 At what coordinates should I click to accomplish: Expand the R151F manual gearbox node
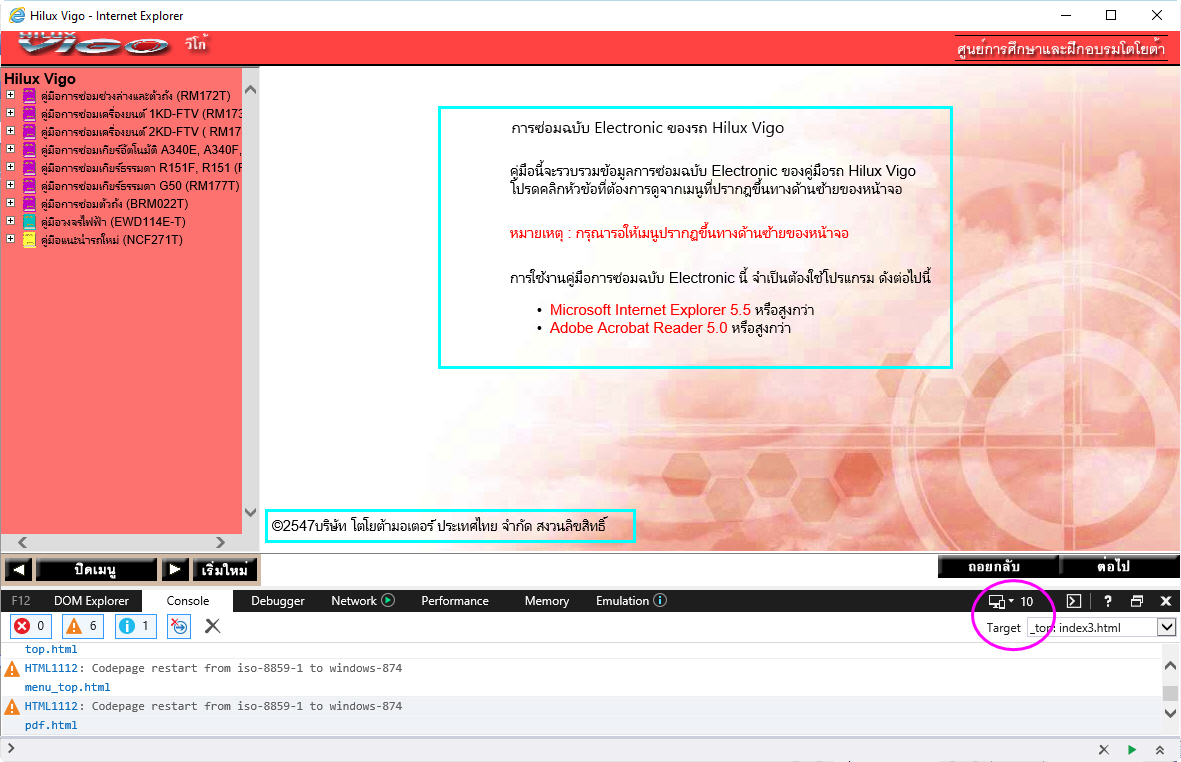[x=11, y=167]
